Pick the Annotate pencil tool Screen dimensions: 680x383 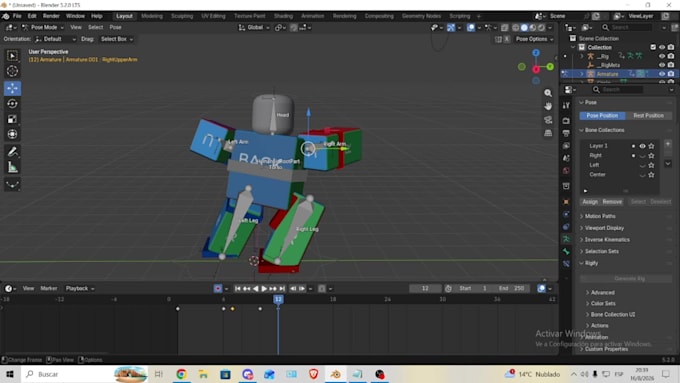click(x=12, y=152)
